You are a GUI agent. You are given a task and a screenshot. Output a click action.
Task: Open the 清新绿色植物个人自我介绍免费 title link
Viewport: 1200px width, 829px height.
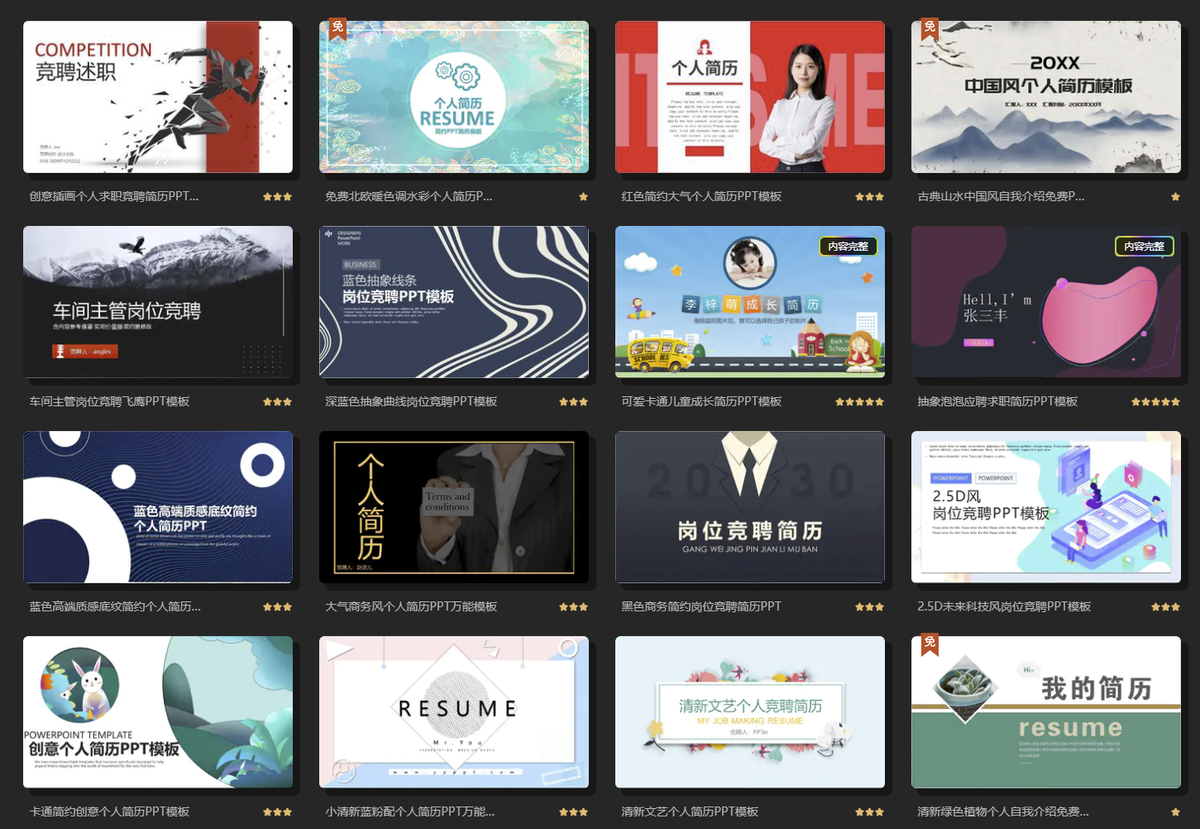click(x=1003, y=812)
